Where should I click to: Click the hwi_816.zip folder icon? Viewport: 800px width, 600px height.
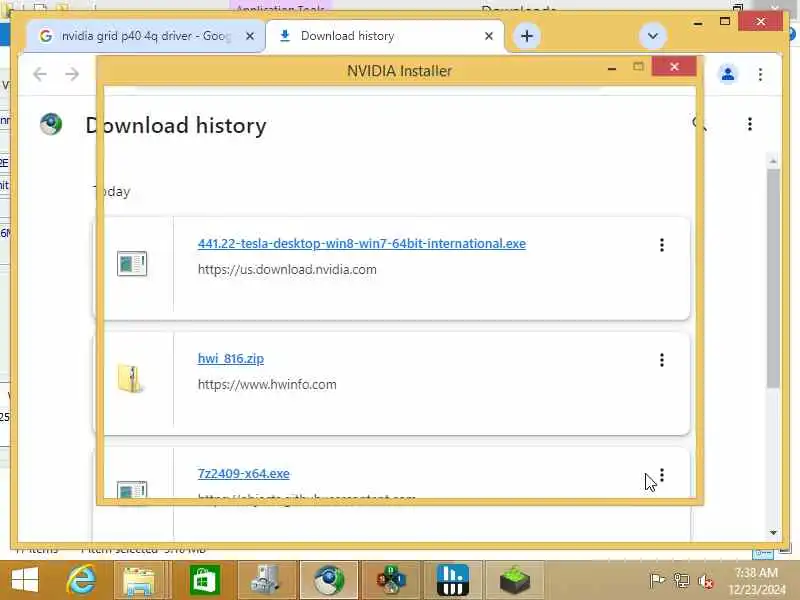click(130, 379)
